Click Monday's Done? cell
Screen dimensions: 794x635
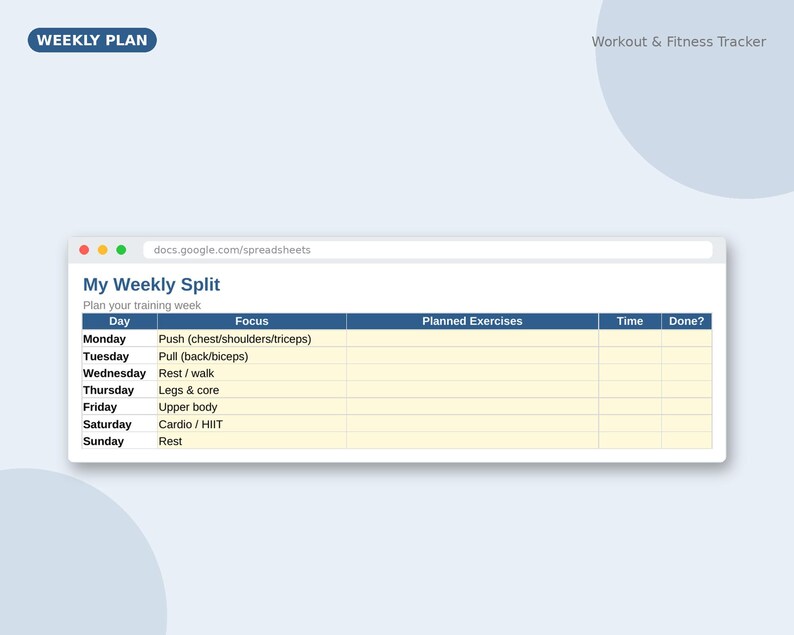(x=687, y=339)
